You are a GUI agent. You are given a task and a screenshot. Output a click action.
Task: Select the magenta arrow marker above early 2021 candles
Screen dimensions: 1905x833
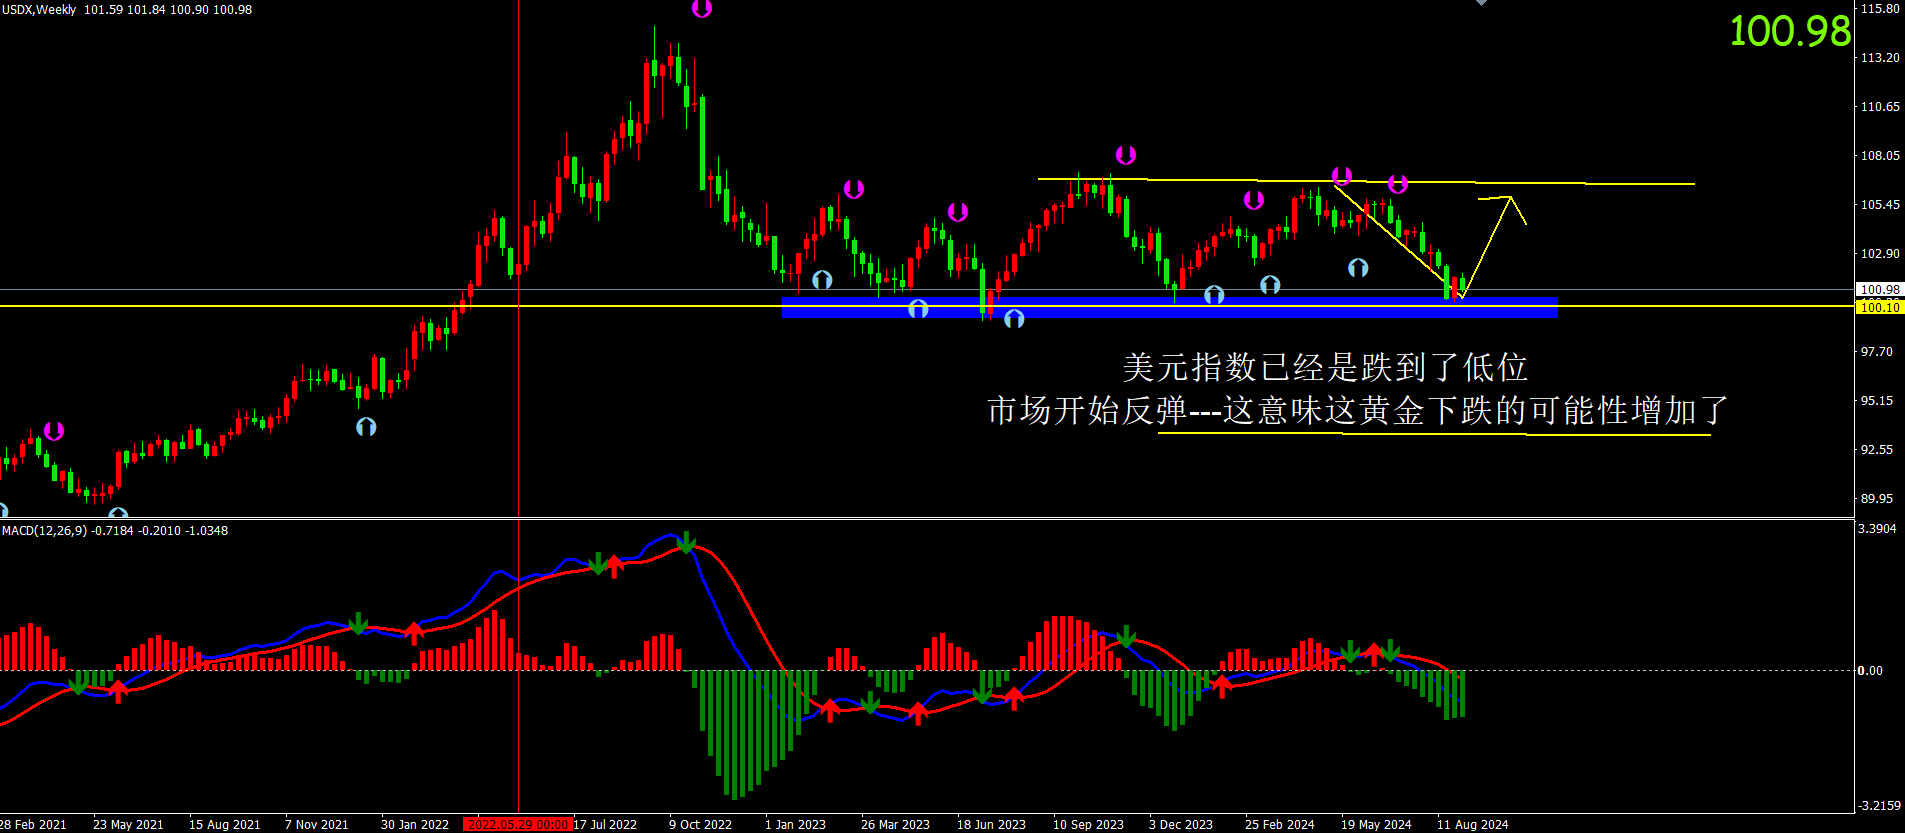point(54,431)
